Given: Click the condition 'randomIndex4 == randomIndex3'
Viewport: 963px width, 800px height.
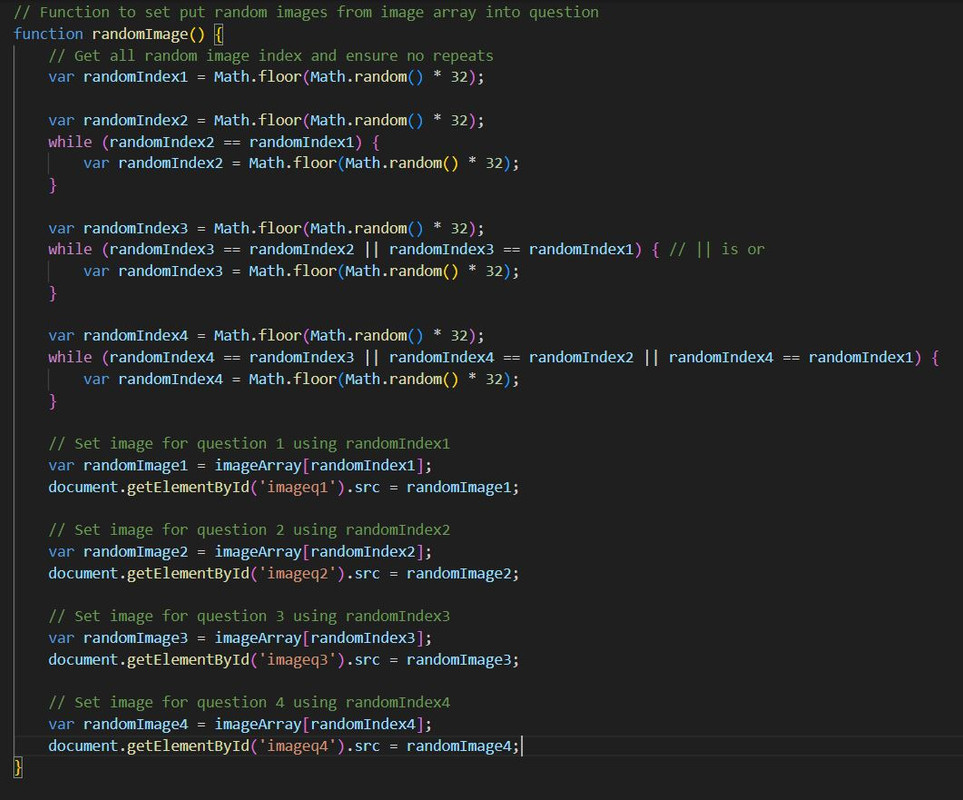Looking at the screenshot, I should click(232, 357).
